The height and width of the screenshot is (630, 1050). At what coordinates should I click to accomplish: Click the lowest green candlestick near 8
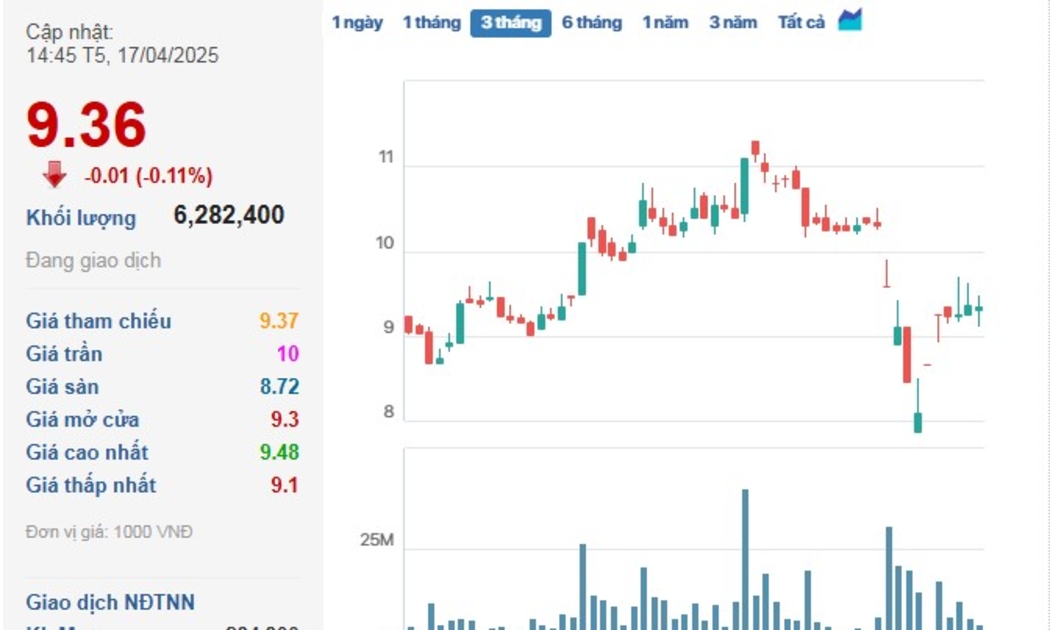click(917, 422)
